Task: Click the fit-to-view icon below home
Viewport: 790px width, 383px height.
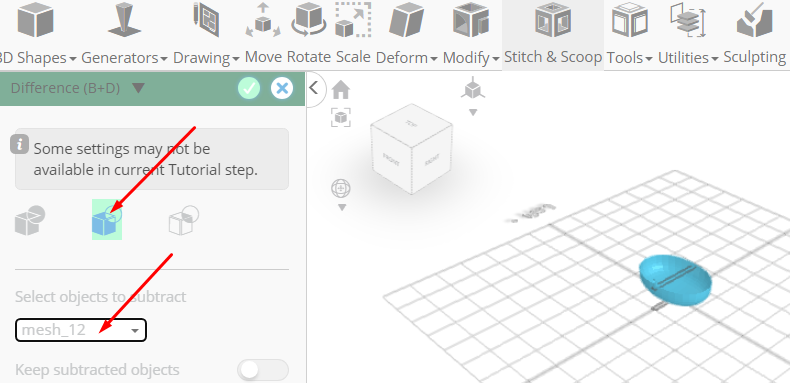Action: (341, 117)
